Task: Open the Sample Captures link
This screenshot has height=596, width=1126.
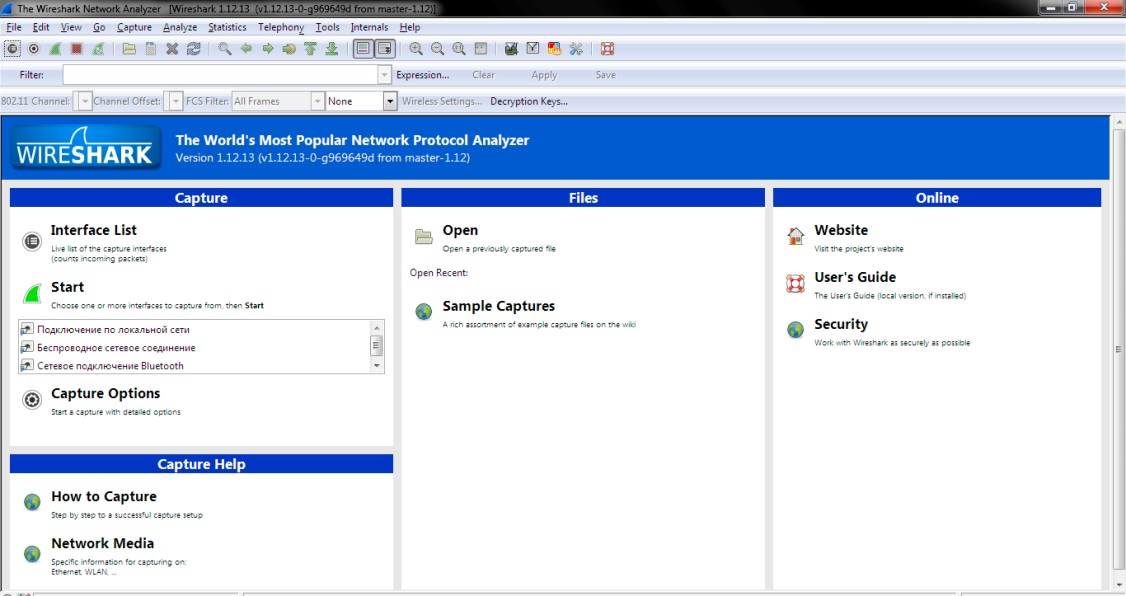Action: pyautogui.click(x=498, y=306)
